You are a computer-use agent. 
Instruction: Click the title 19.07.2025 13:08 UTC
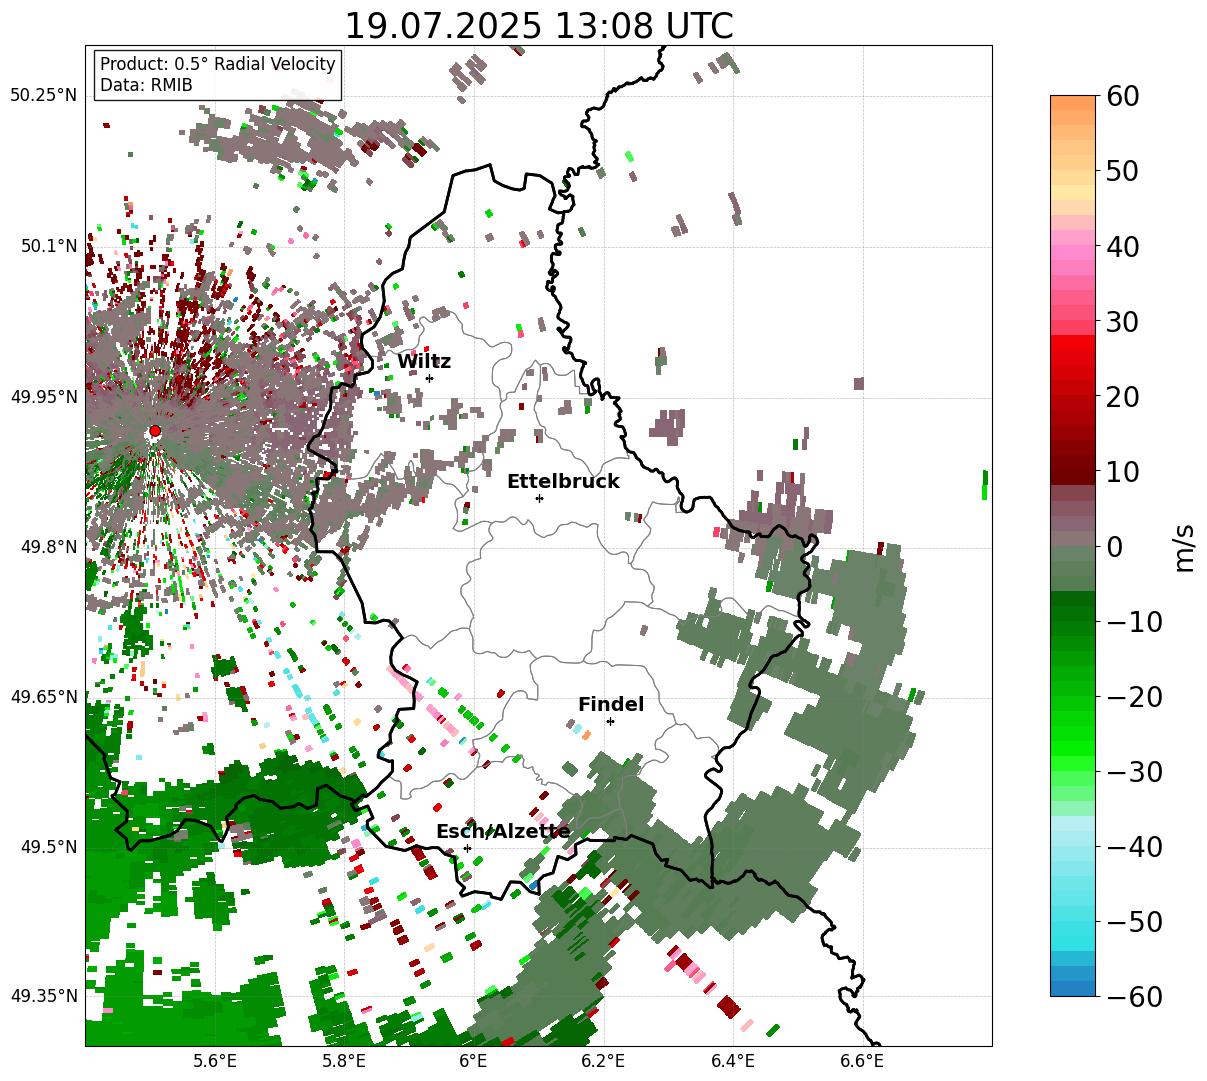pyautogui.click(x=538, y=26)
